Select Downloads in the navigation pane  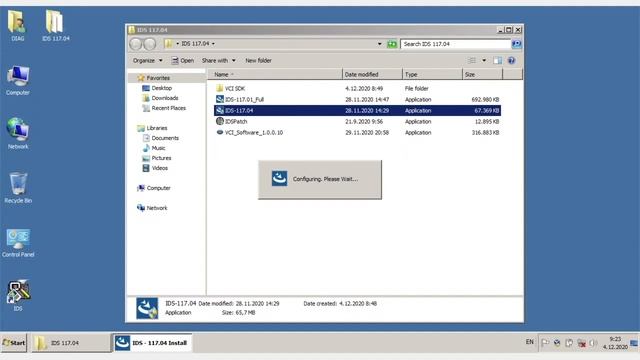(x=164, y=98)
